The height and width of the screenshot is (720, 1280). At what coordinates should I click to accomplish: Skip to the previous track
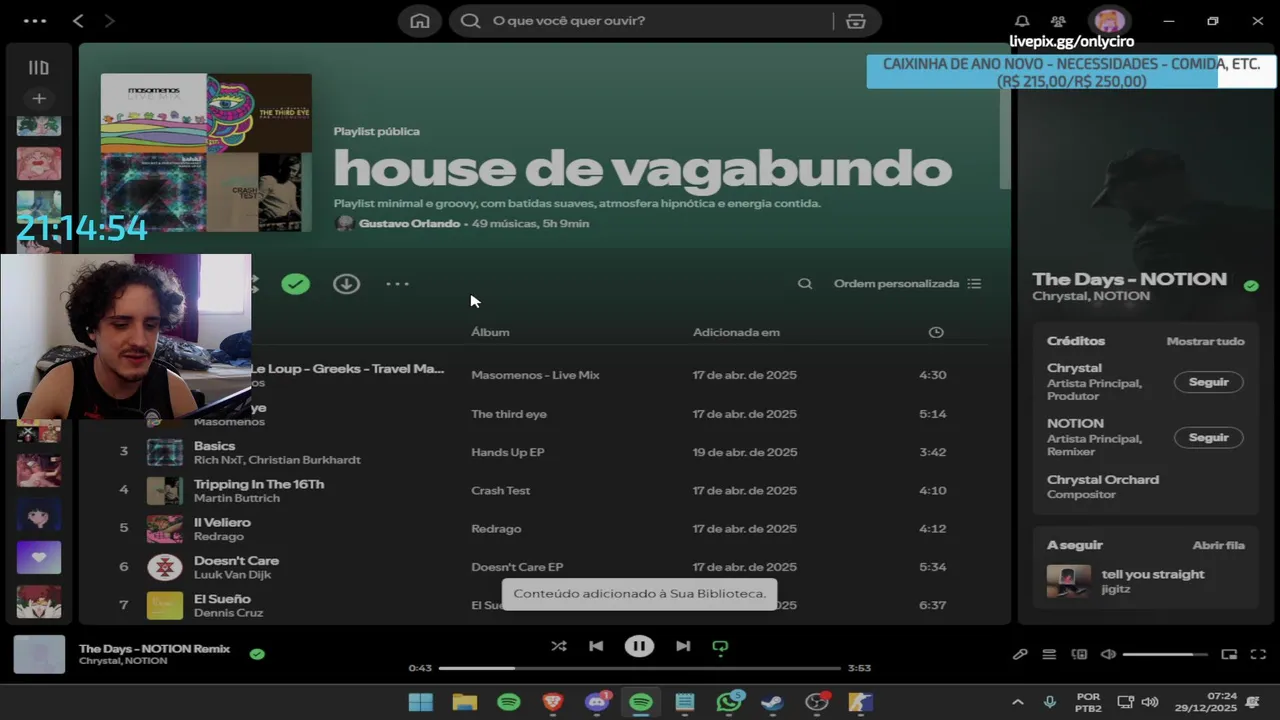click(596, 646)
